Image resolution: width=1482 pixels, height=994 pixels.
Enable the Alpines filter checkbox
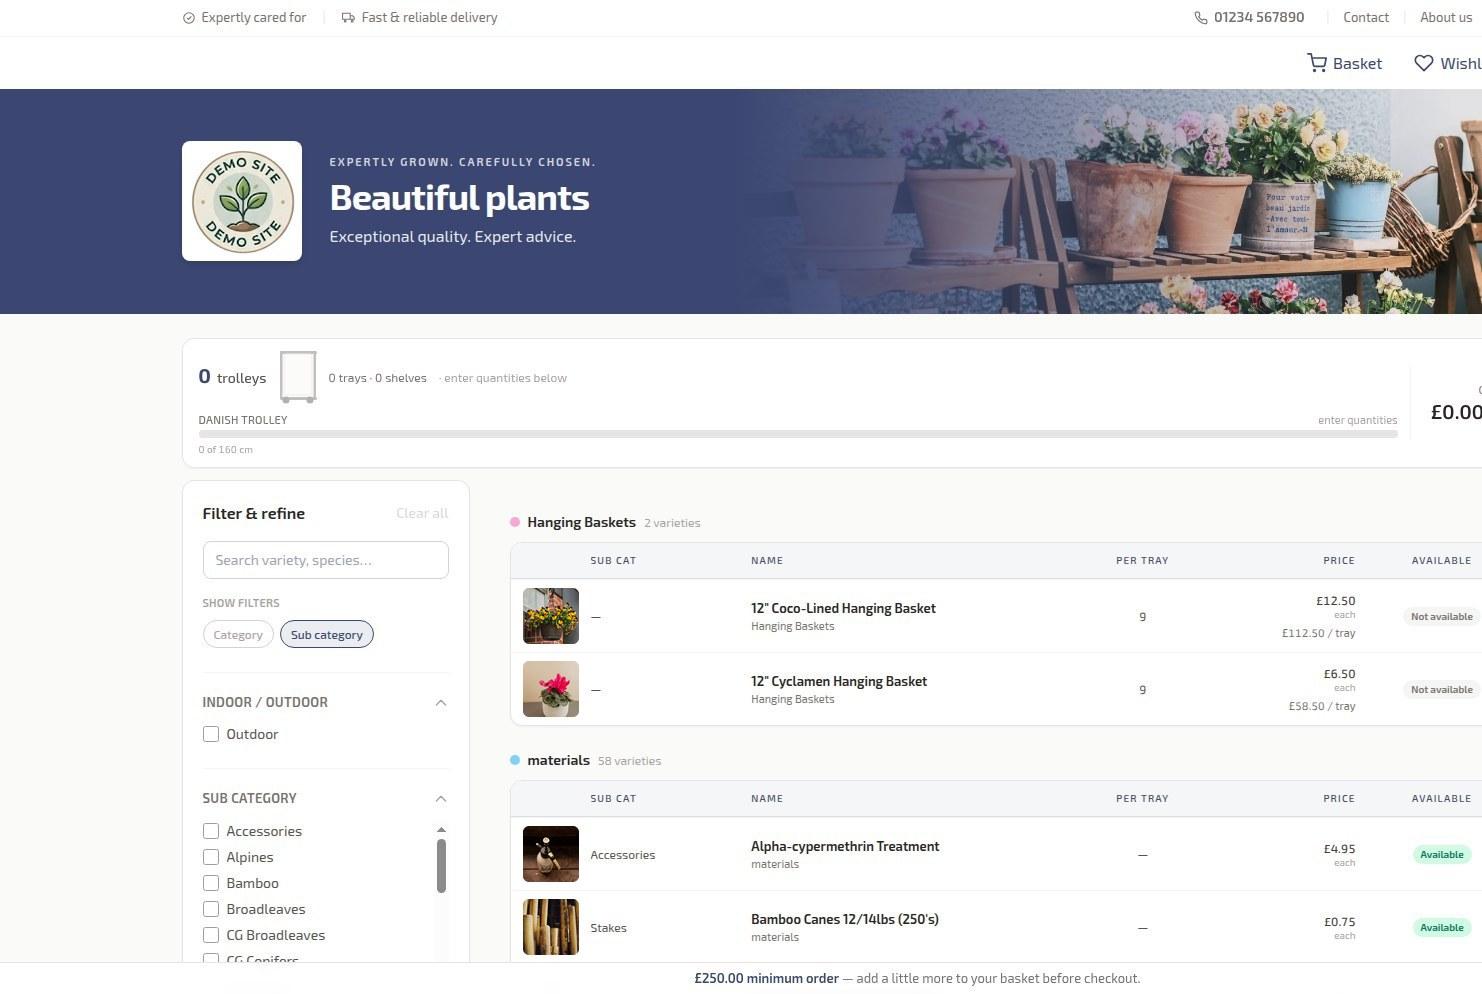point(211,857)
